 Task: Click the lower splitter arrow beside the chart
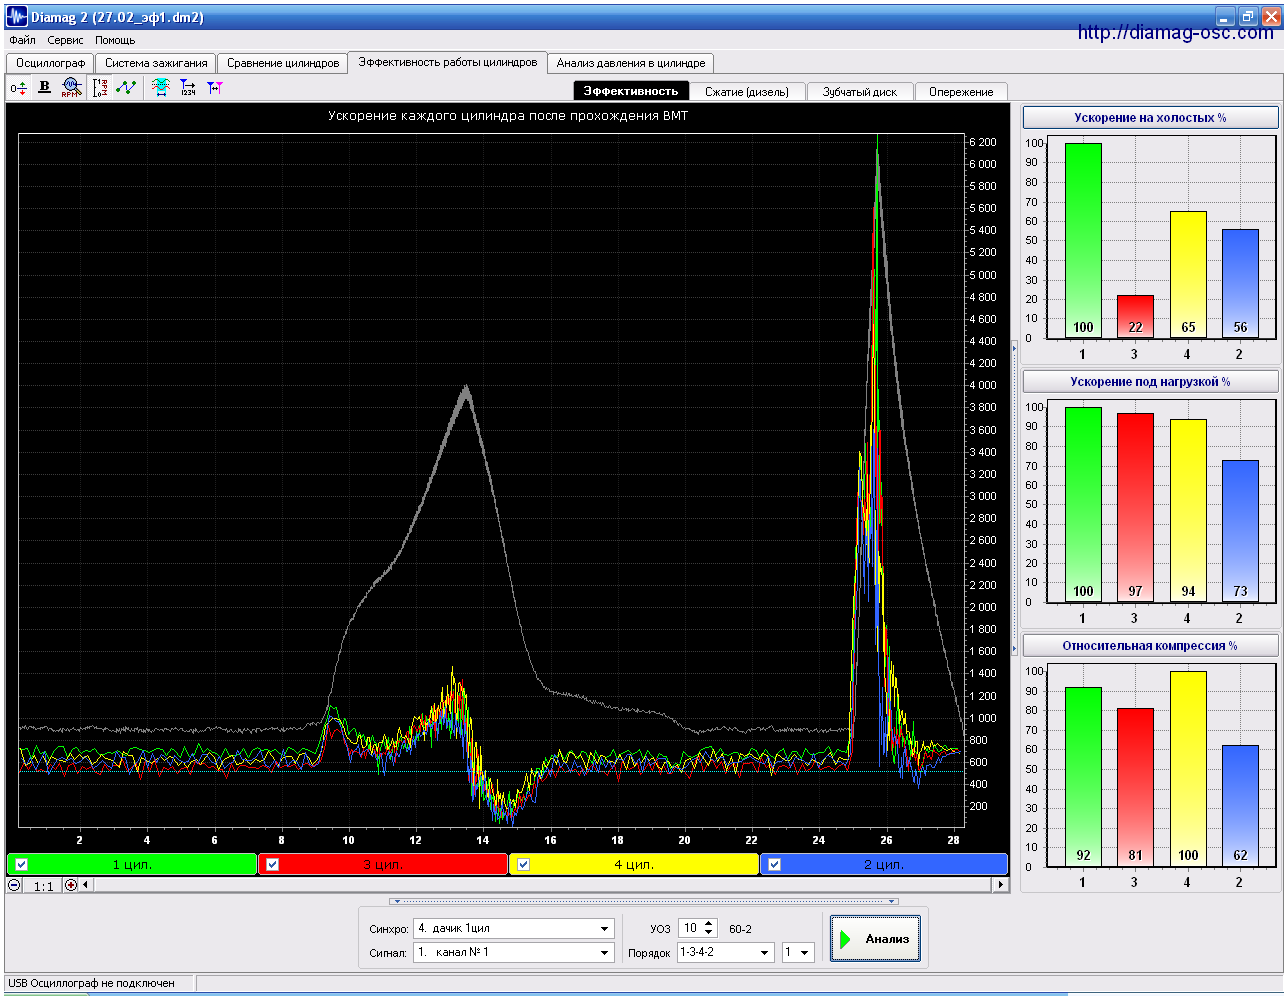pos(1014,649)
